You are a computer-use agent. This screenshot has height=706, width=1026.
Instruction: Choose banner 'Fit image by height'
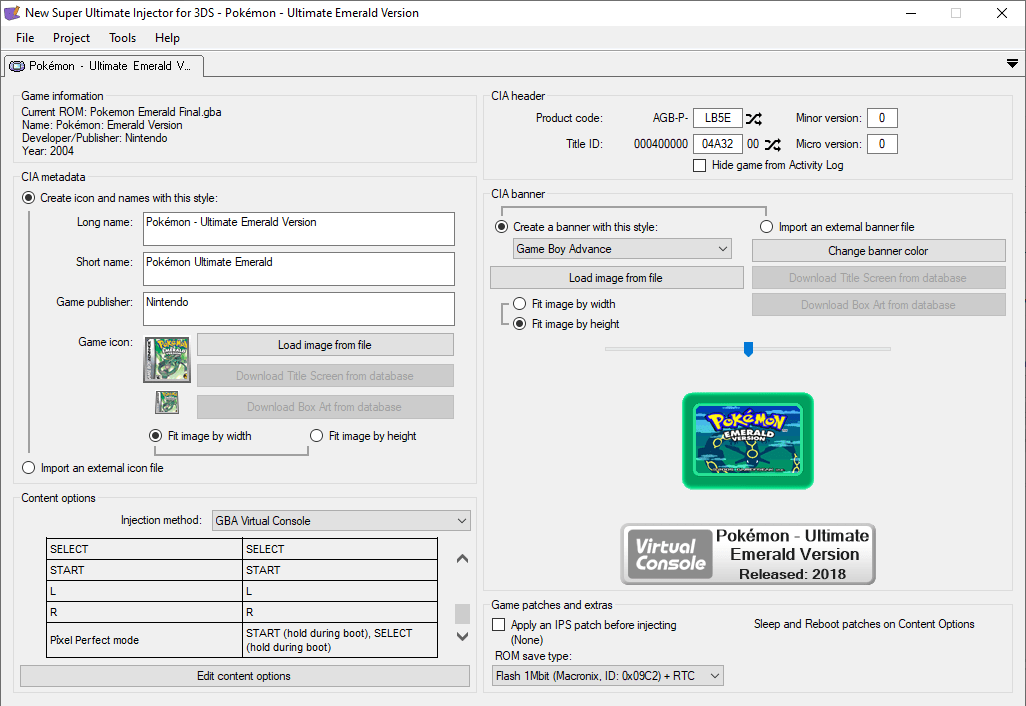[520, 324]
